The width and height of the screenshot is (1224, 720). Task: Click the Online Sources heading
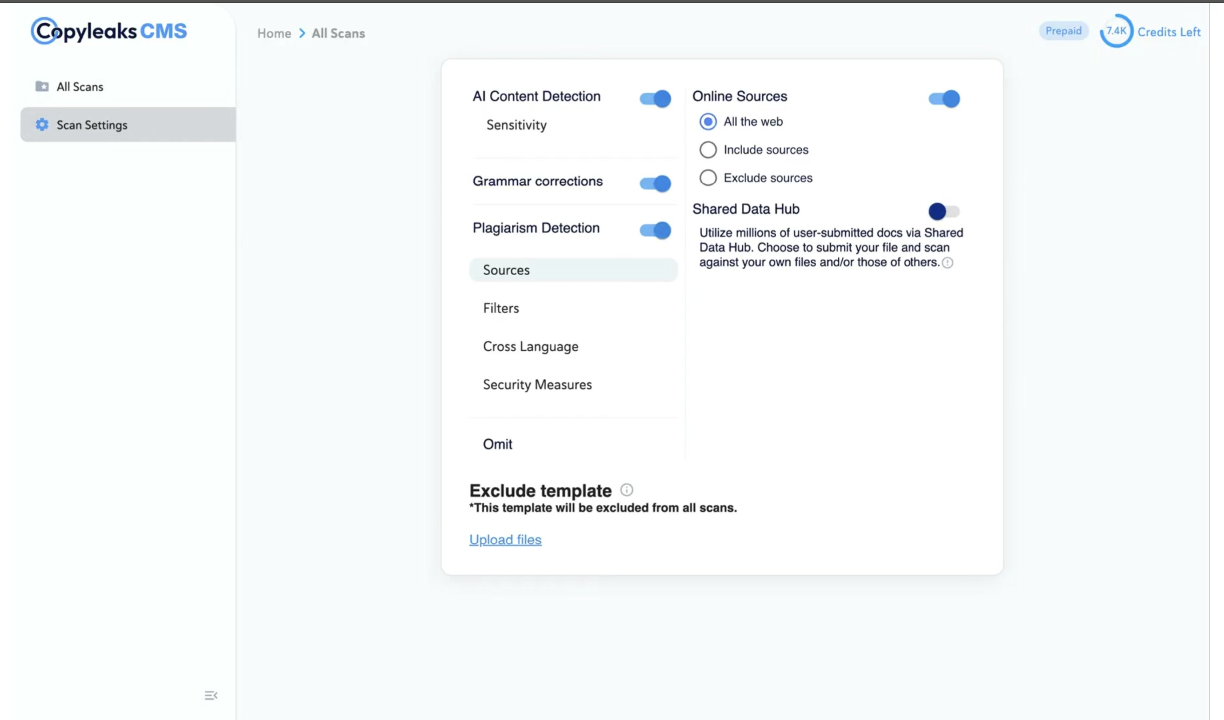(740, 97)
